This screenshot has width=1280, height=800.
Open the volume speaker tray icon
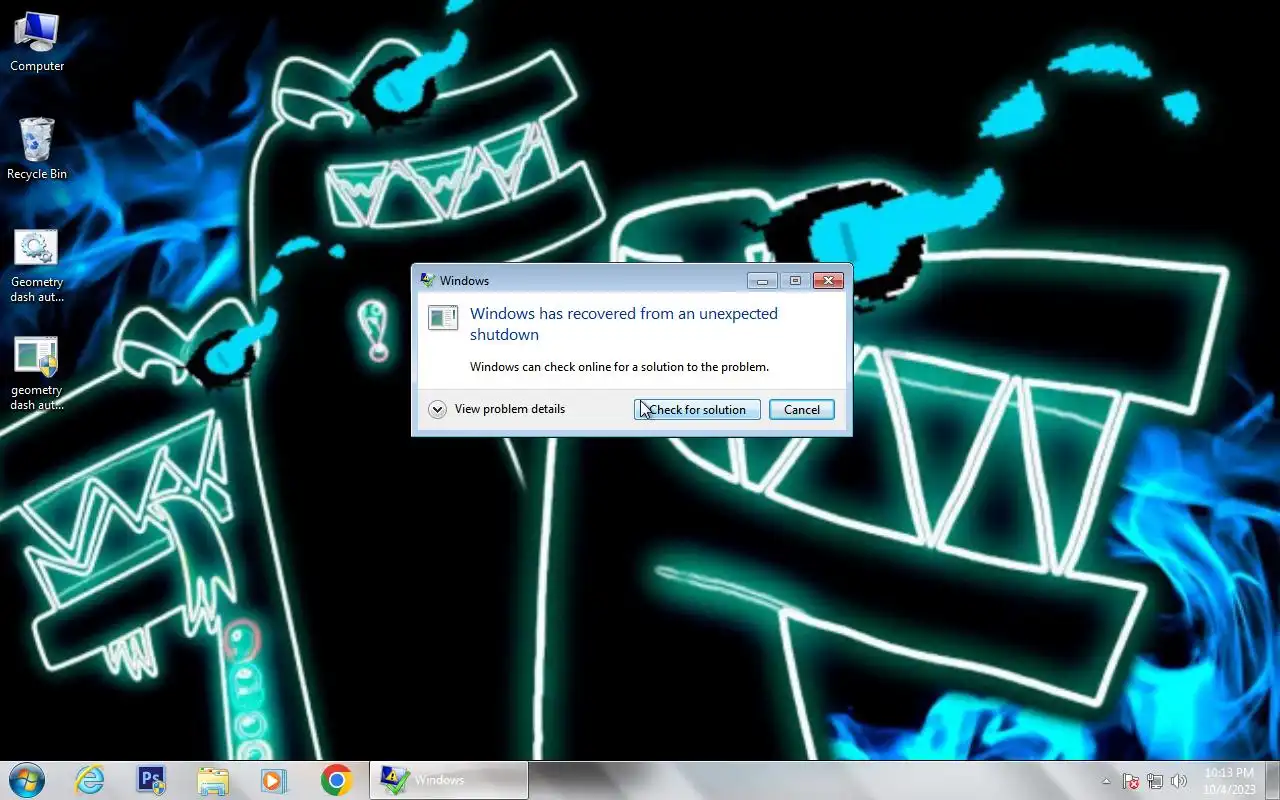tap(1179, 781)
